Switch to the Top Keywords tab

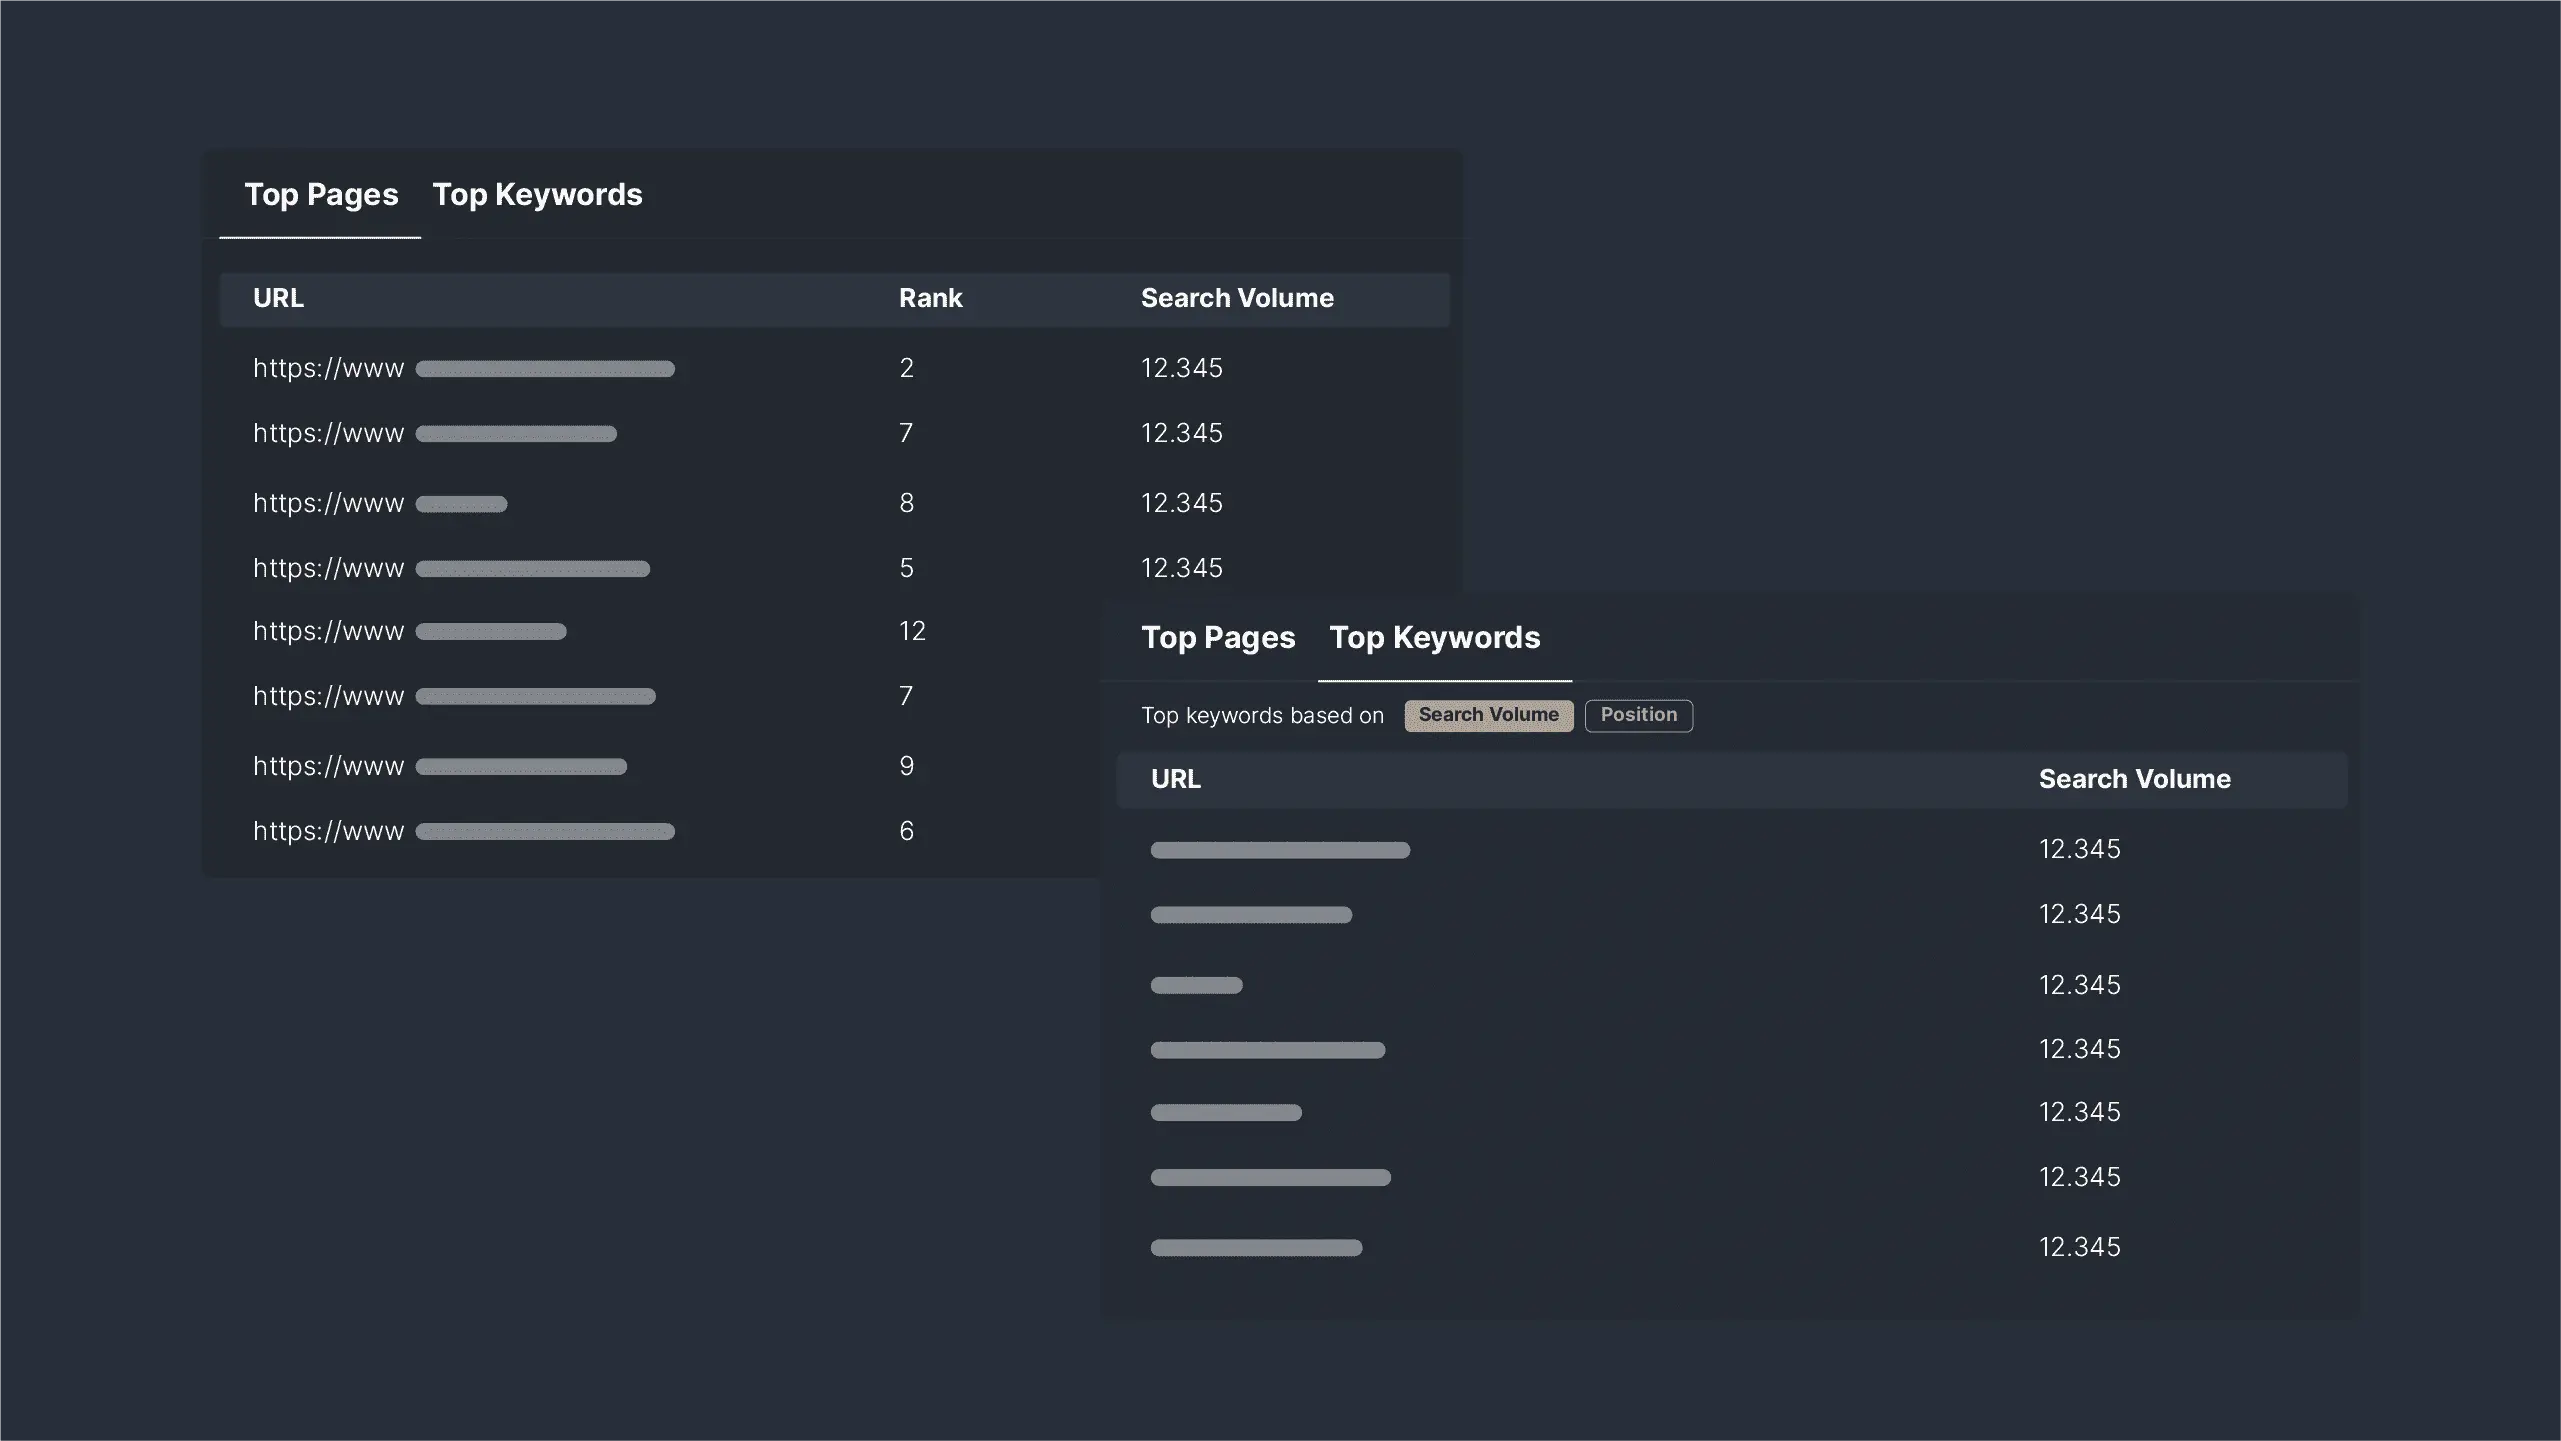click(538, 194)
